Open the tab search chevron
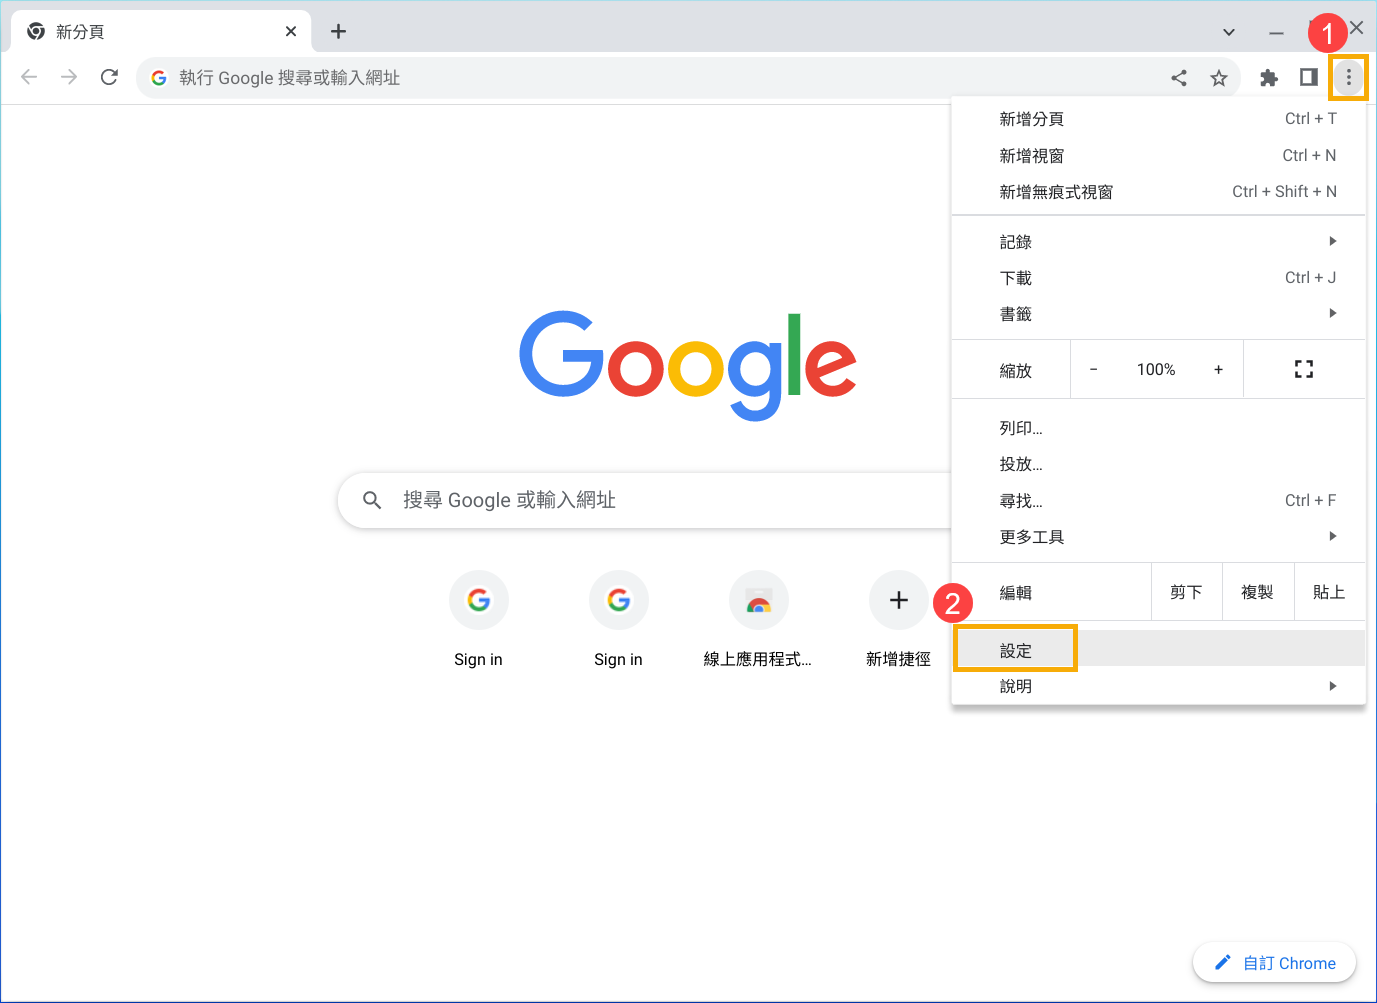The image size is (1377, 1003). [x=1228, y=32]
